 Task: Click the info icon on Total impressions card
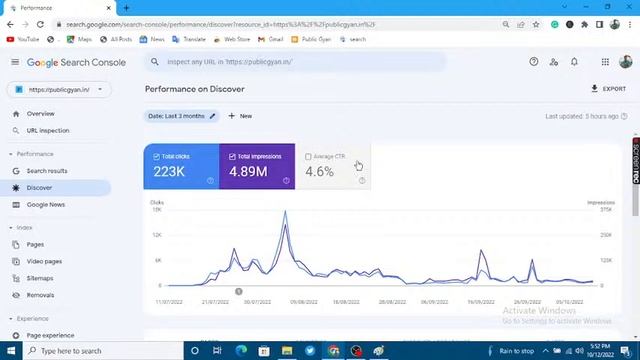tap(286, 180)
